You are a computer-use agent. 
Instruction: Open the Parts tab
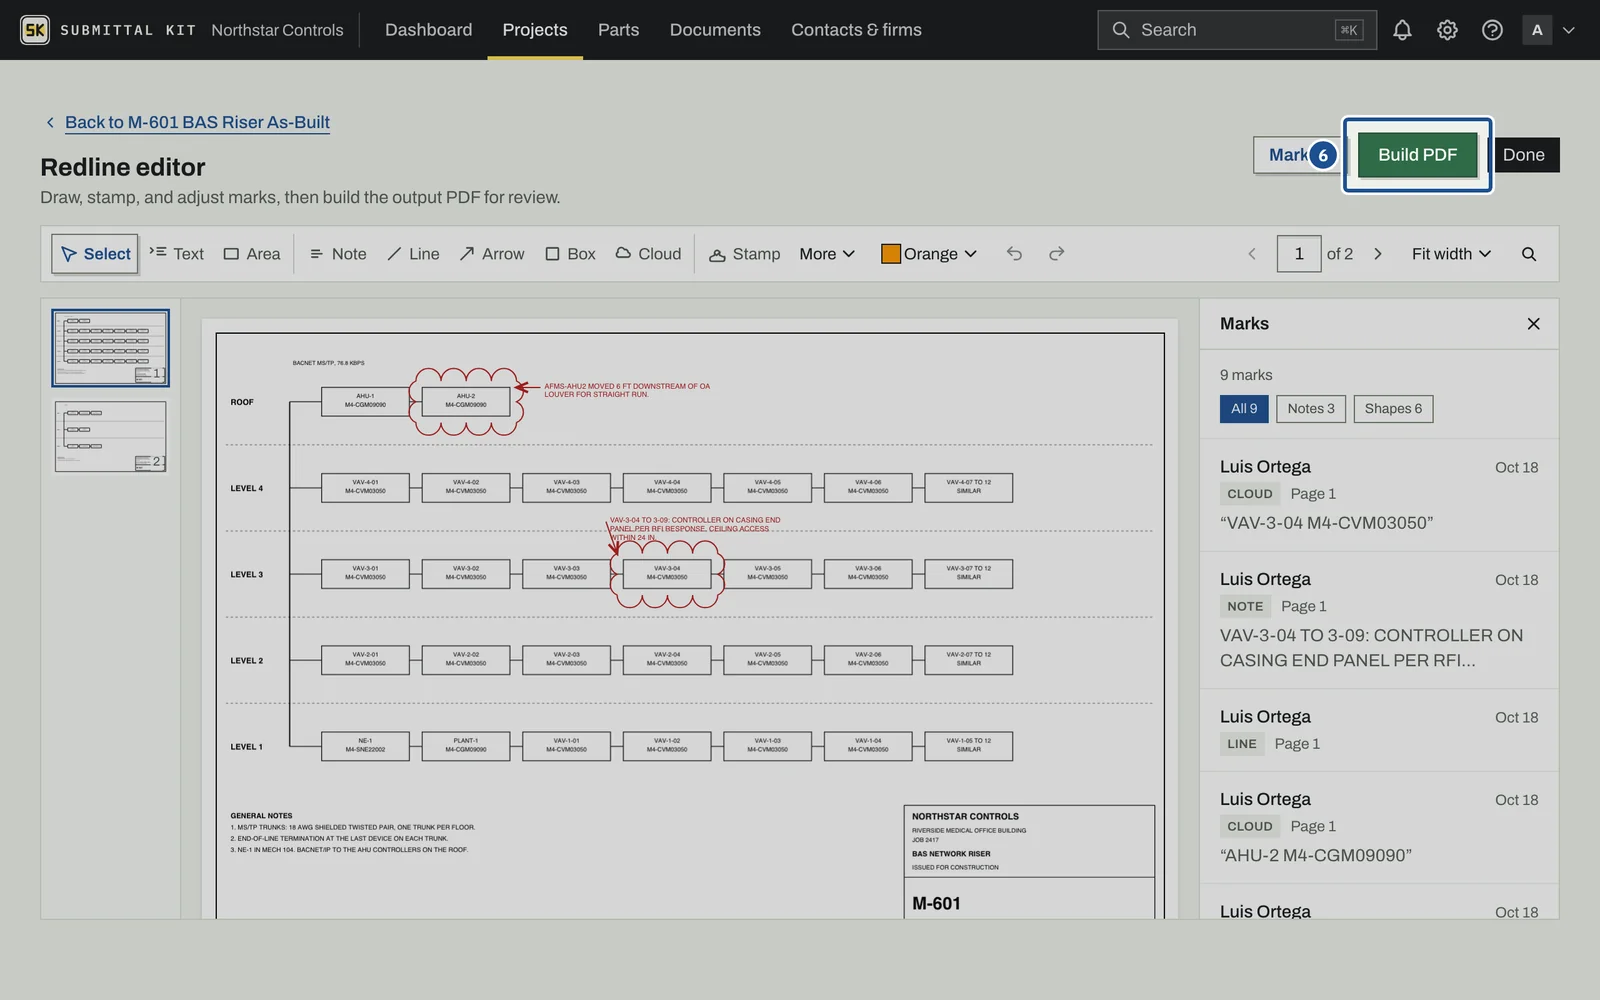(618, 30)
